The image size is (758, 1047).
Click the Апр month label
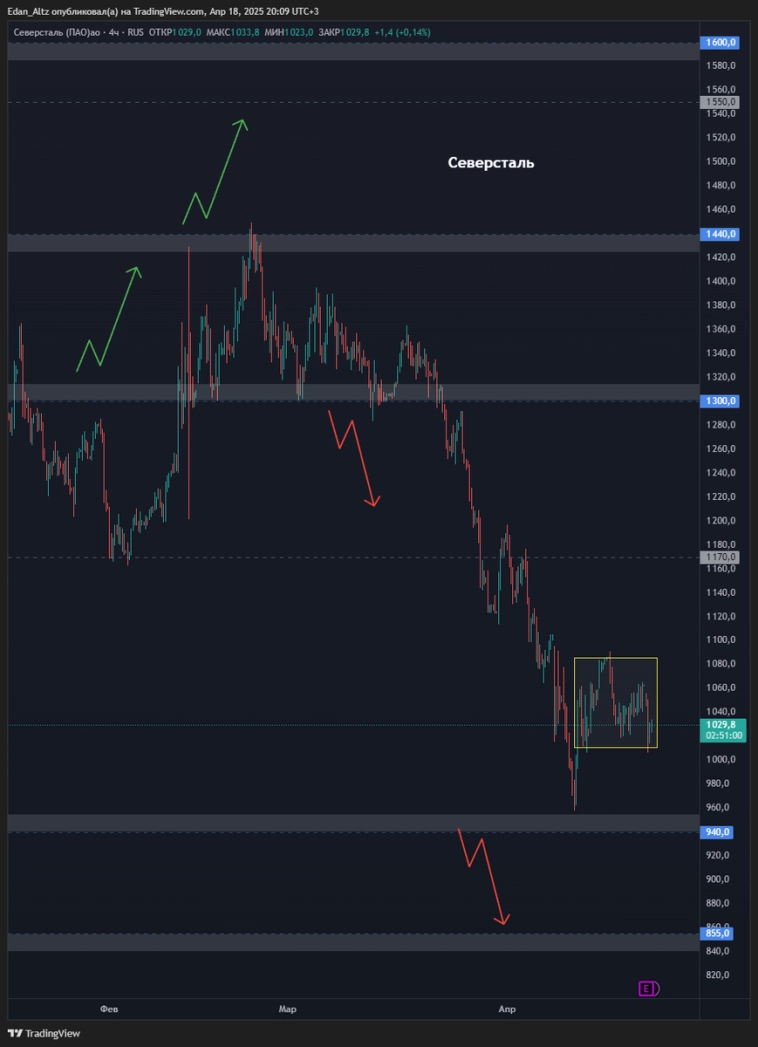[x=507, y=1009]
